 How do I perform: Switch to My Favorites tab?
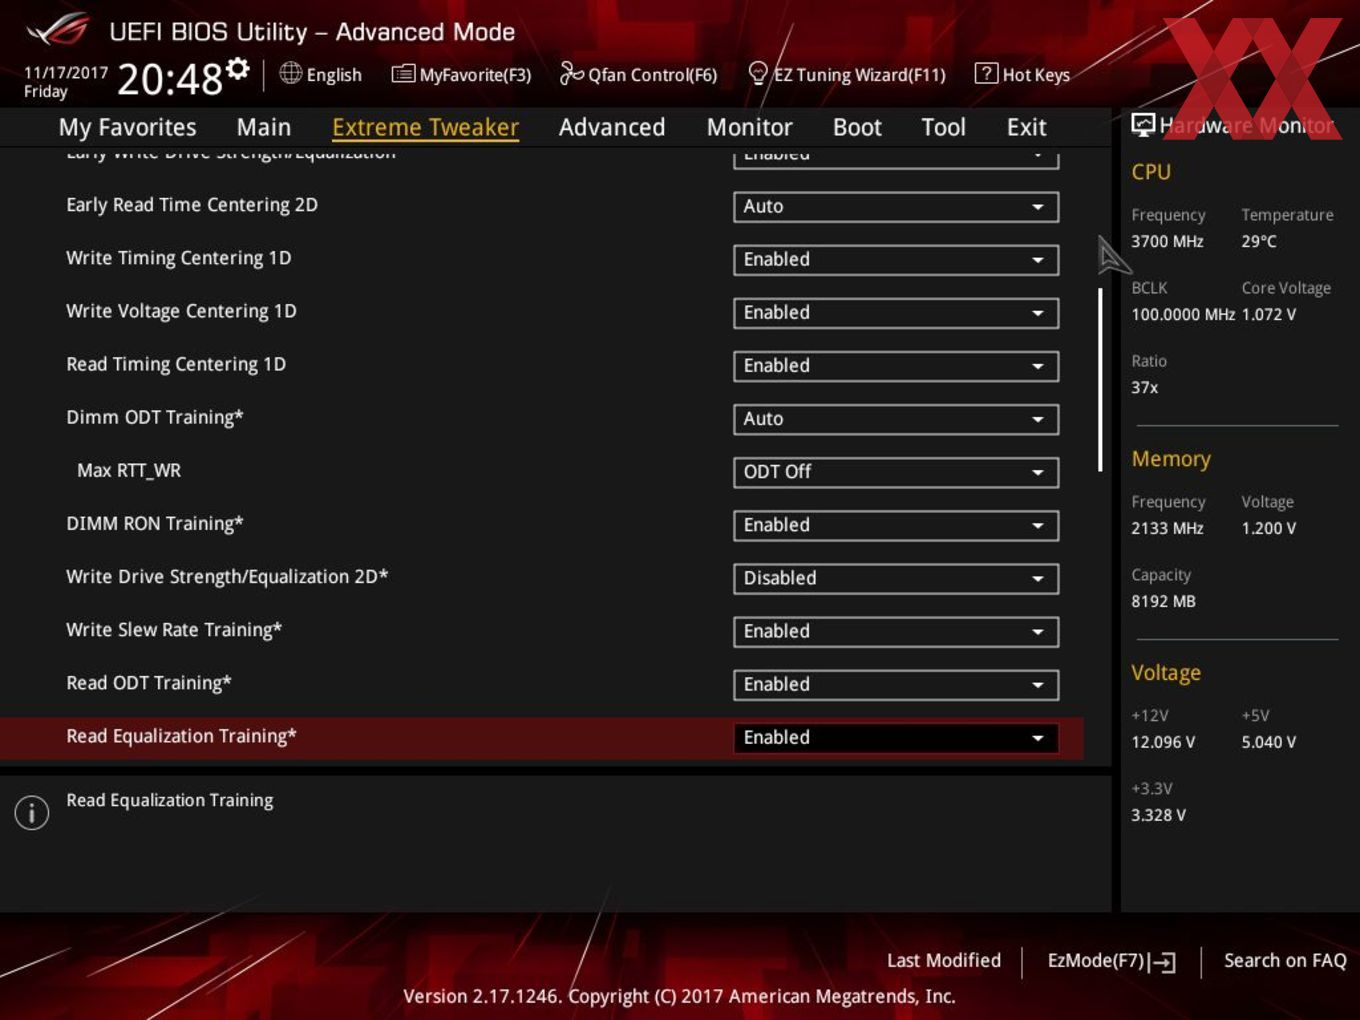[x=127, y=127]
